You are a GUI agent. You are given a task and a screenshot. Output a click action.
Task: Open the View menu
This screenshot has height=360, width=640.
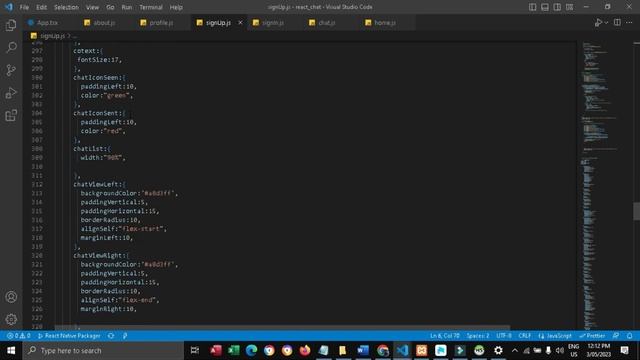click(x=92, y=7)
